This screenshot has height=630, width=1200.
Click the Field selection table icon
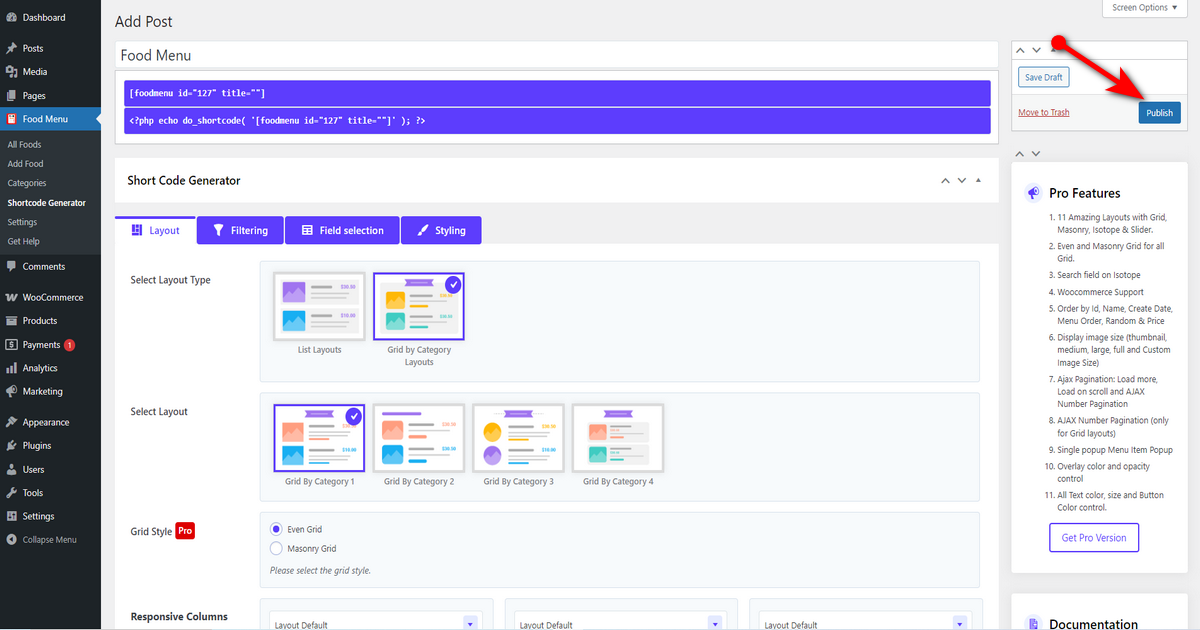pos(307,230)
